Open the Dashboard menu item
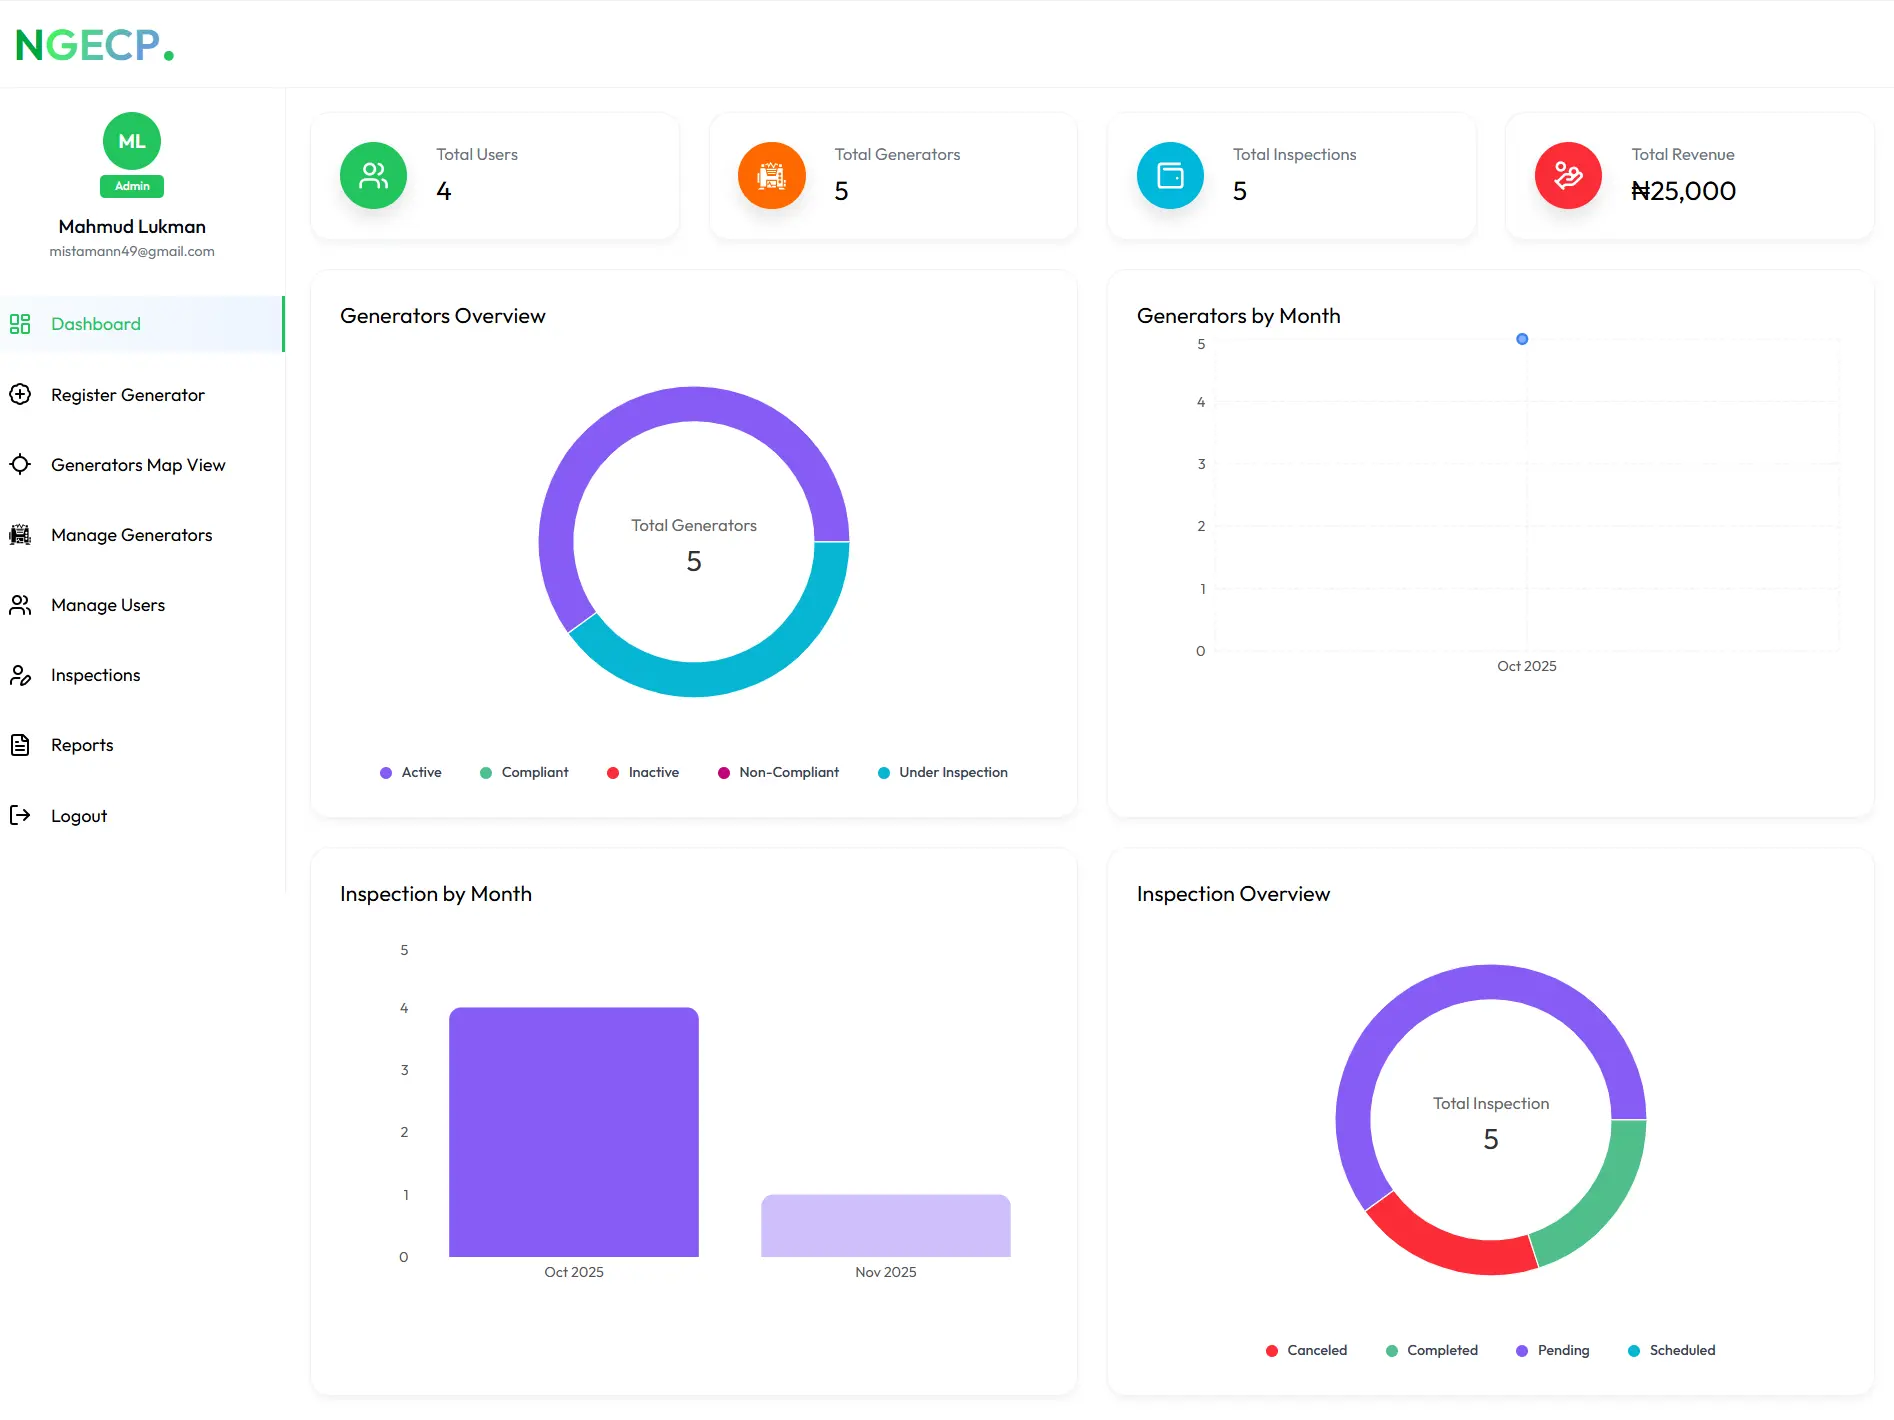This screenshot has width=1894, height=1420. click(x=96, y=324)
